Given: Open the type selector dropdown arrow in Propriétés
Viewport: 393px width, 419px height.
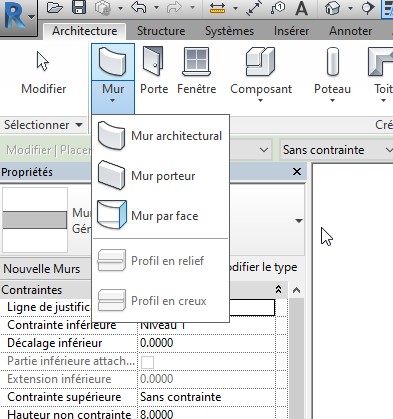Looking at the screenshot, I should click(299, 221).
